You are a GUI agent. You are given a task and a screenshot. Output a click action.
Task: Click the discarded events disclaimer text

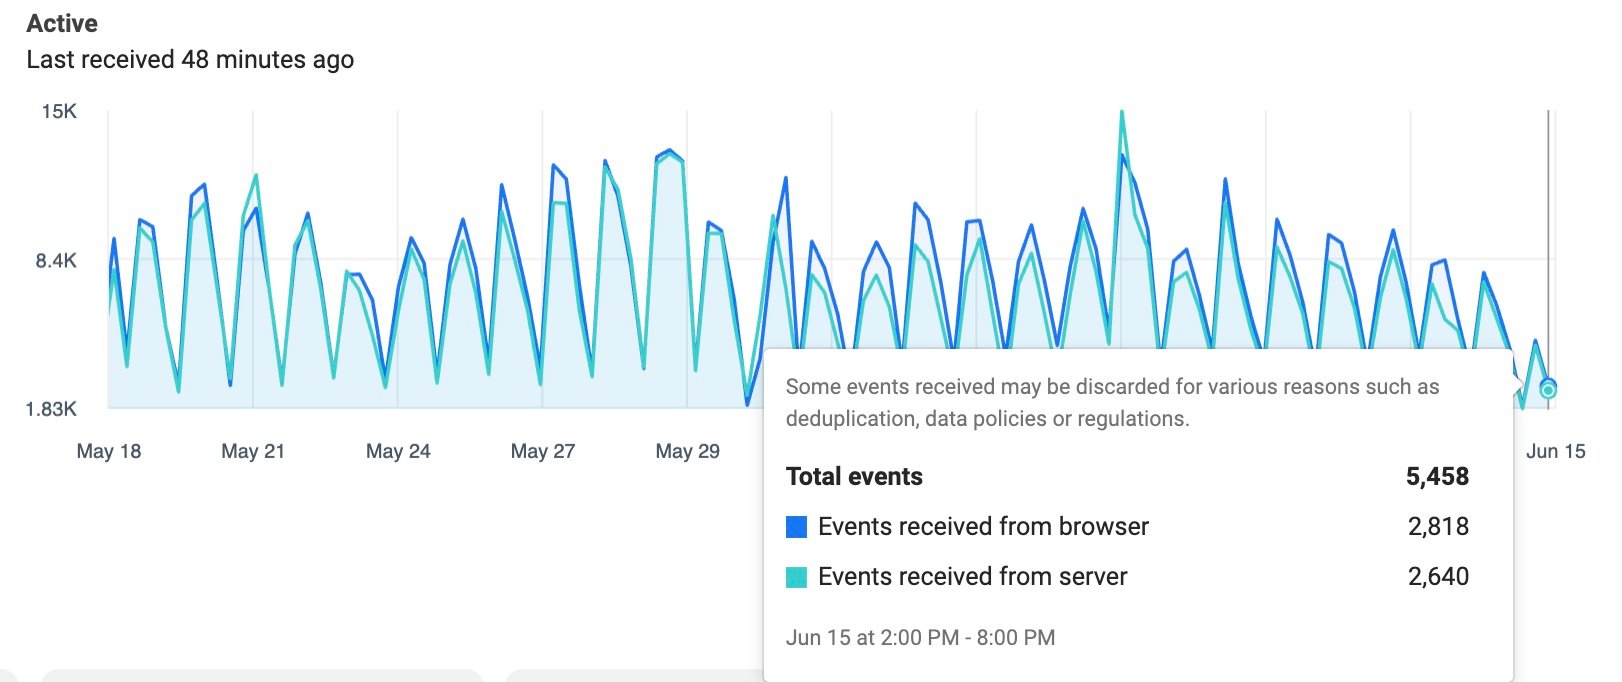pos(1112,403)
